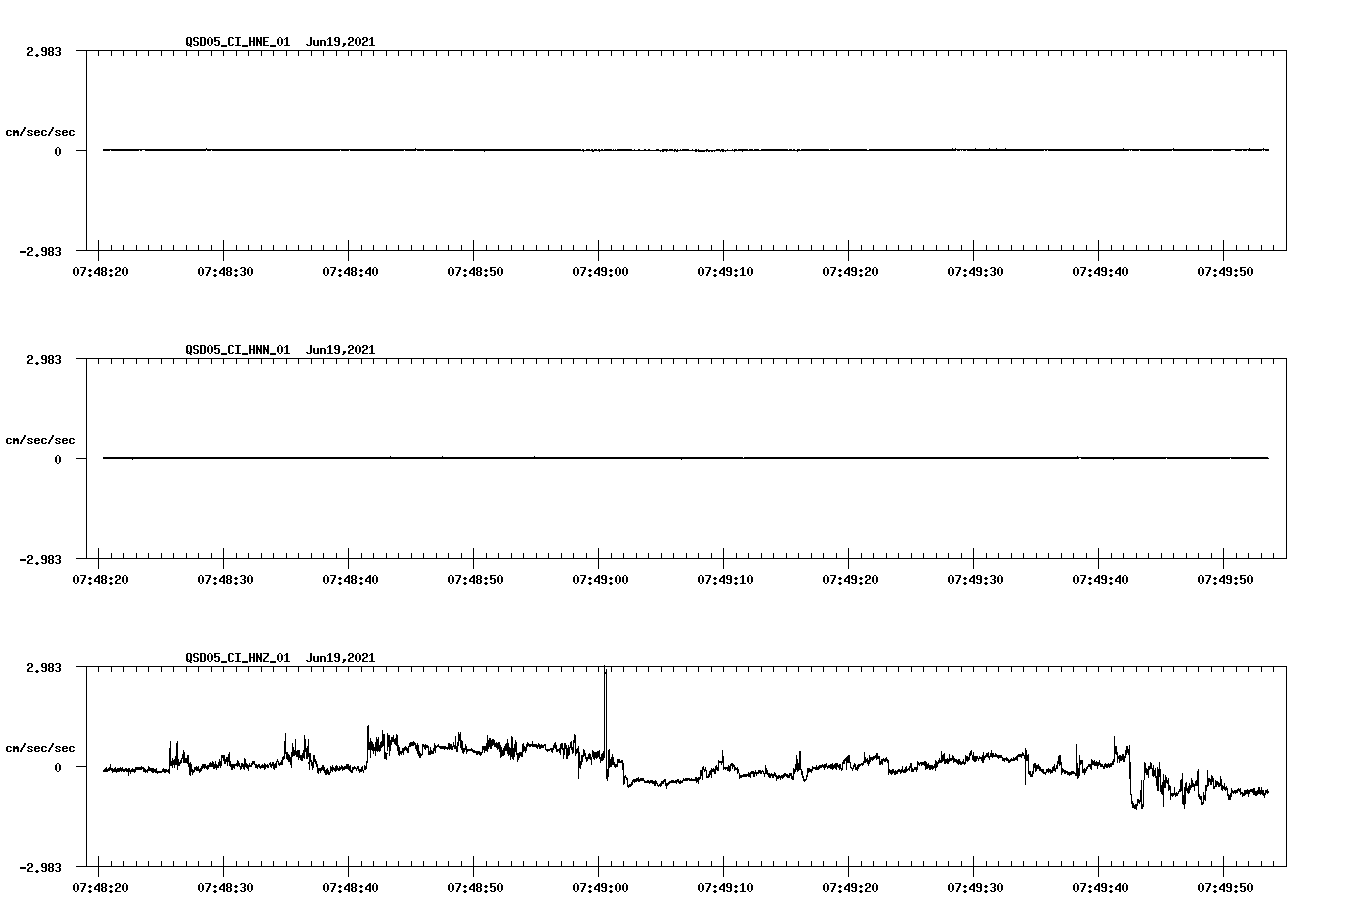Click the 2.983 upper limit of HNZ plot
The height and width of the screenshot is (924, 1358).
(43, 667)
